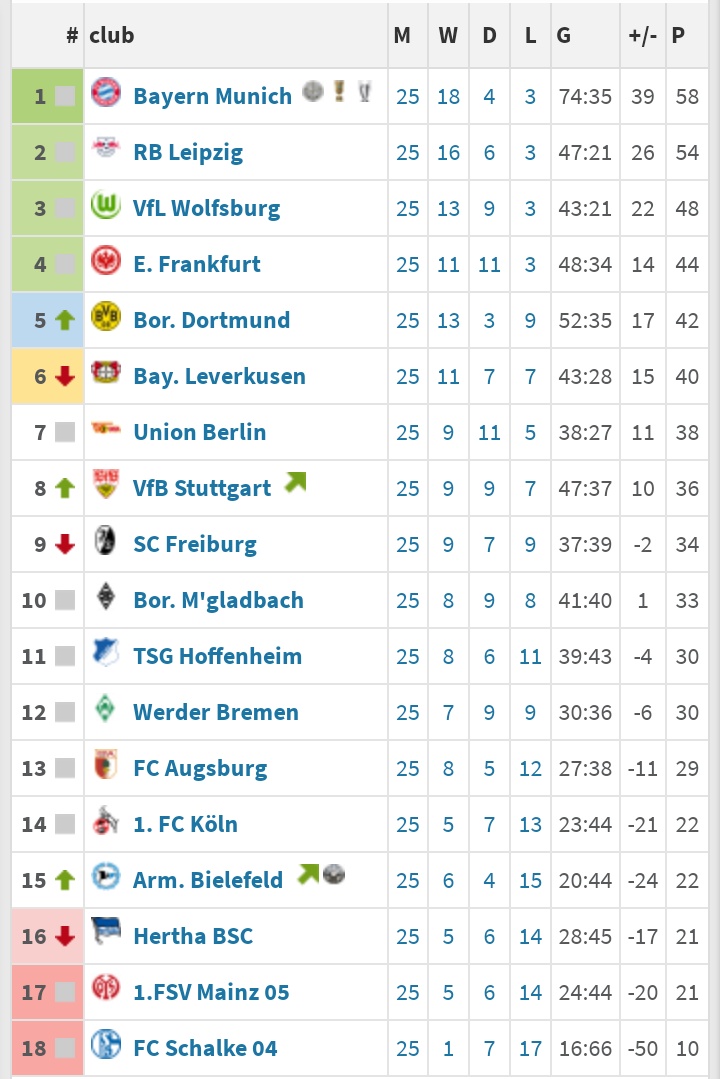Viewport: 720px width, 1079px height.
Task: Click the FC Schalke 04 crest
Action: 106,1045
